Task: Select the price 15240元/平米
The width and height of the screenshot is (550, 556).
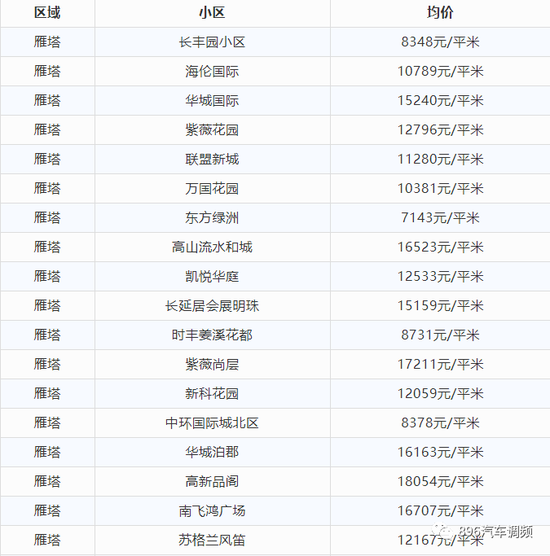Action: pos(440,101)
